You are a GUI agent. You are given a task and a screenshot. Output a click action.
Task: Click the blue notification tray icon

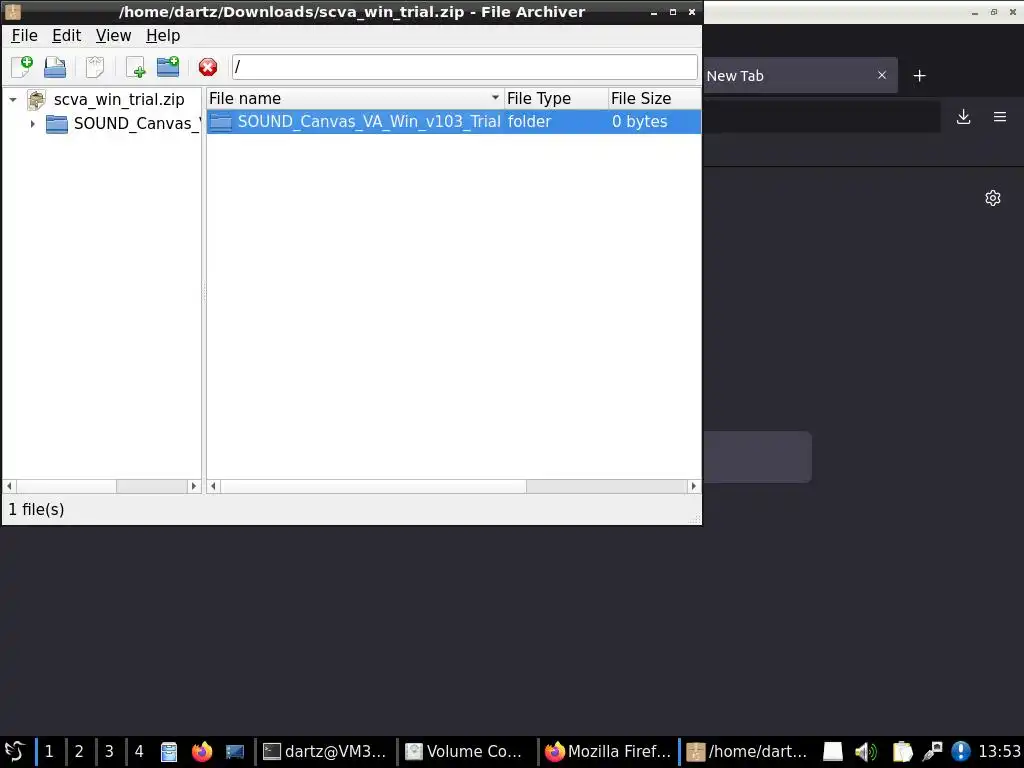pos(961,752)
